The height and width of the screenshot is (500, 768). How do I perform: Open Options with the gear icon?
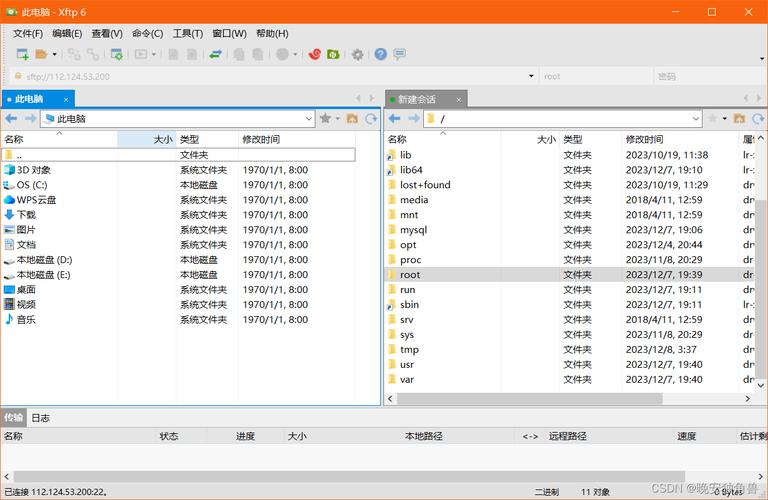coord(357,54)
